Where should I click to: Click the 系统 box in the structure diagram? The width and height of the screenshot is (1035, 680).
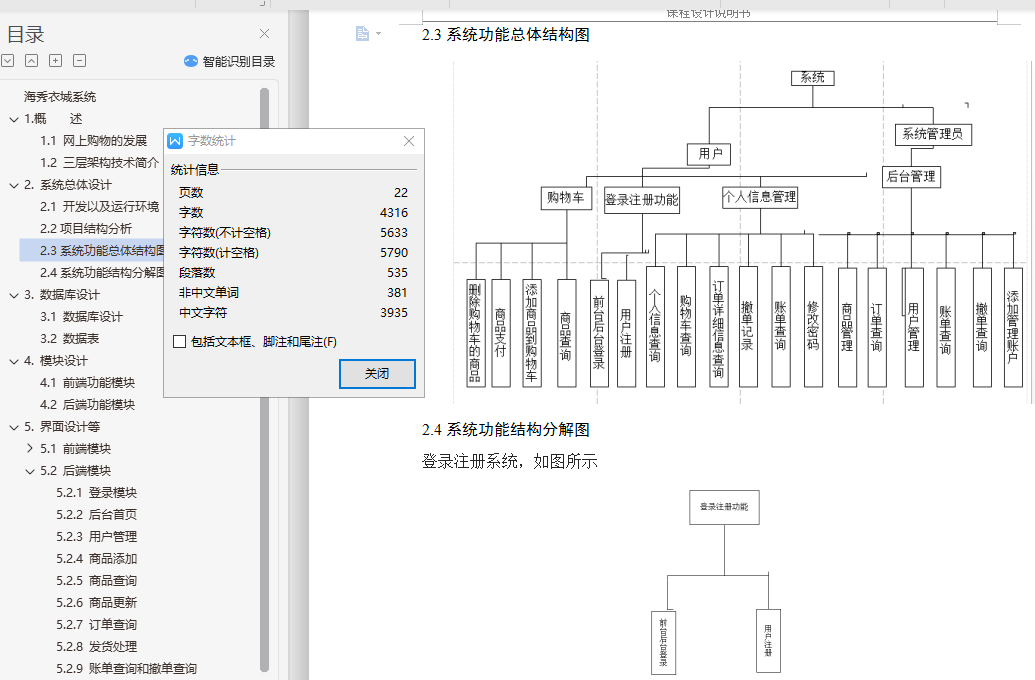(x=813, y=78)
